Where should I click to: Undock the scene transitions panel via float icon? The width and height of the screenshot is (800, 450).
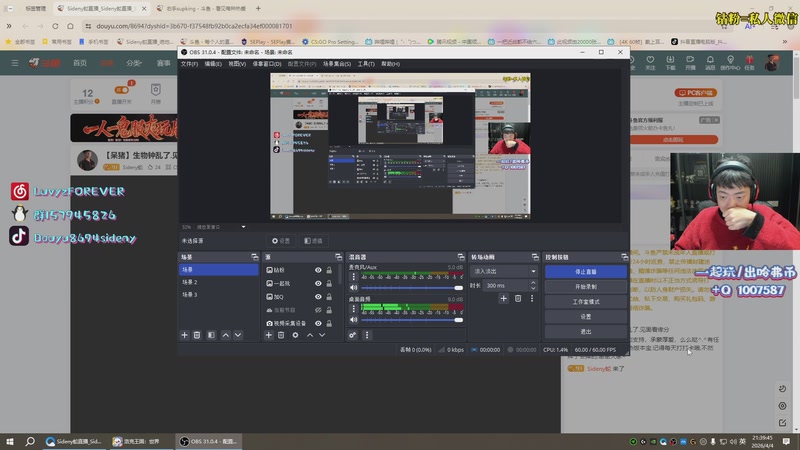tap(535, 257)
